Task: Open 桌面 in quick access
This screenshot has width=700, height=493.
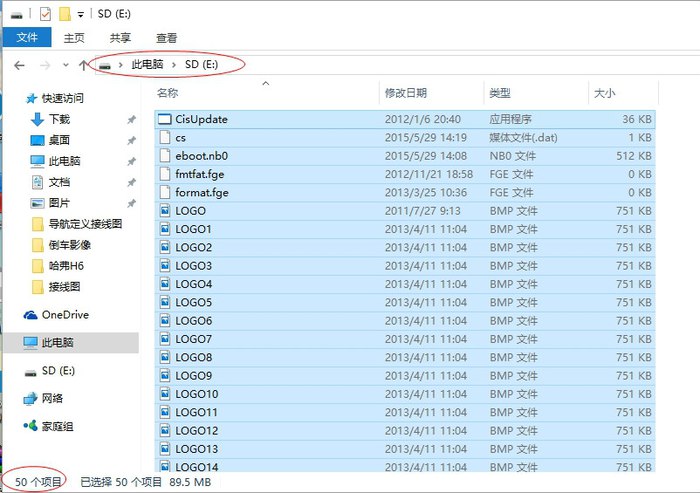Action: click(59, 140)
